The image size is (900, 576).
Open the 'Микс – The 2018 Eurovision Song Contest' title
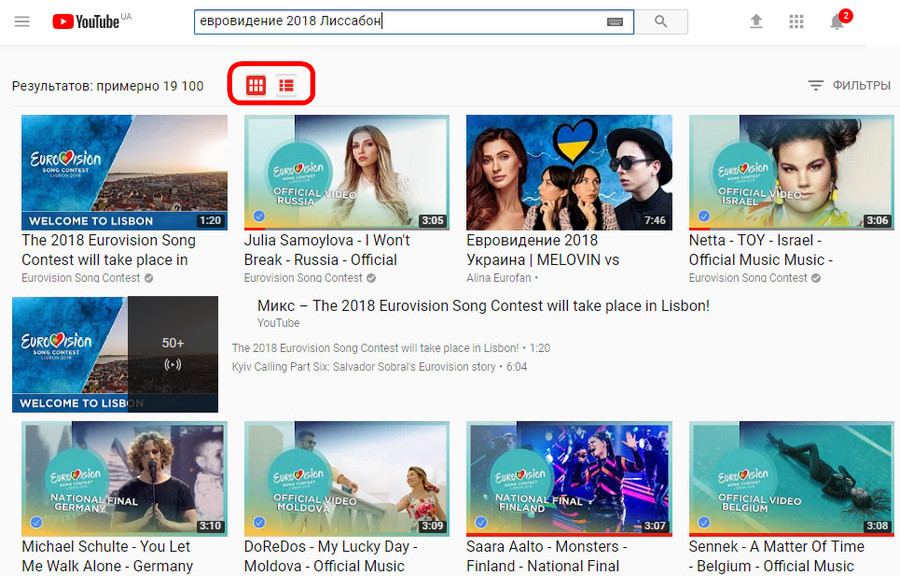click(483, 306)
